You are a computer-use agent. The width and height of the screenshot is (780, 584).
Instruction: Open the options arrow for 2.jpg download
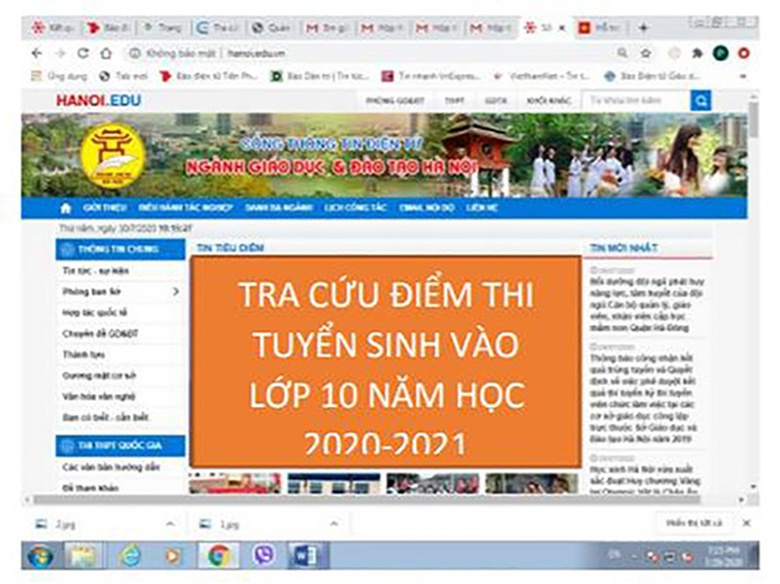coord(170,523)
